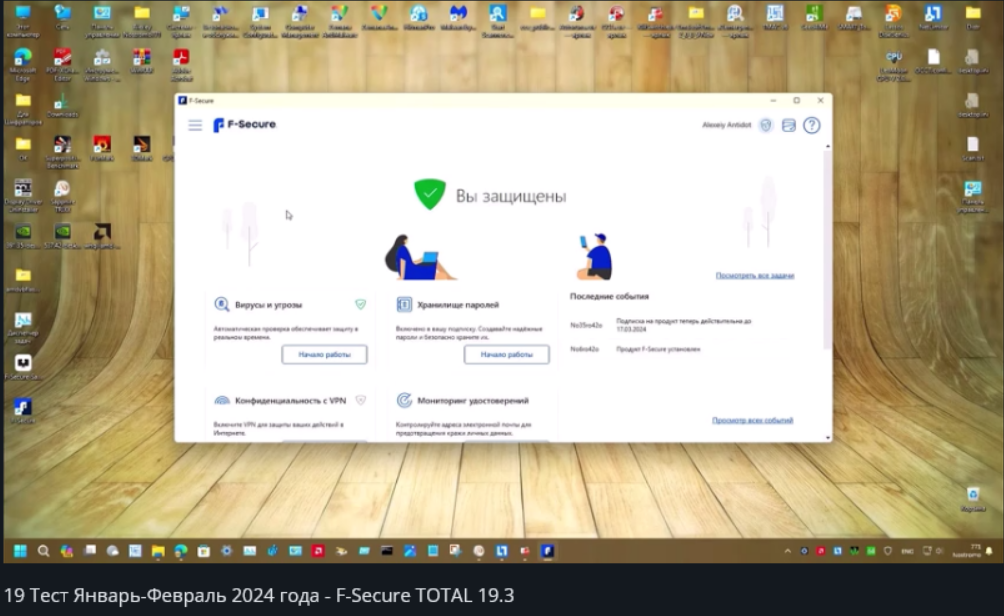Click the Хранилище паролей vault icon
This screenshot has height=616, width=1004.
[x=404, y=304]
